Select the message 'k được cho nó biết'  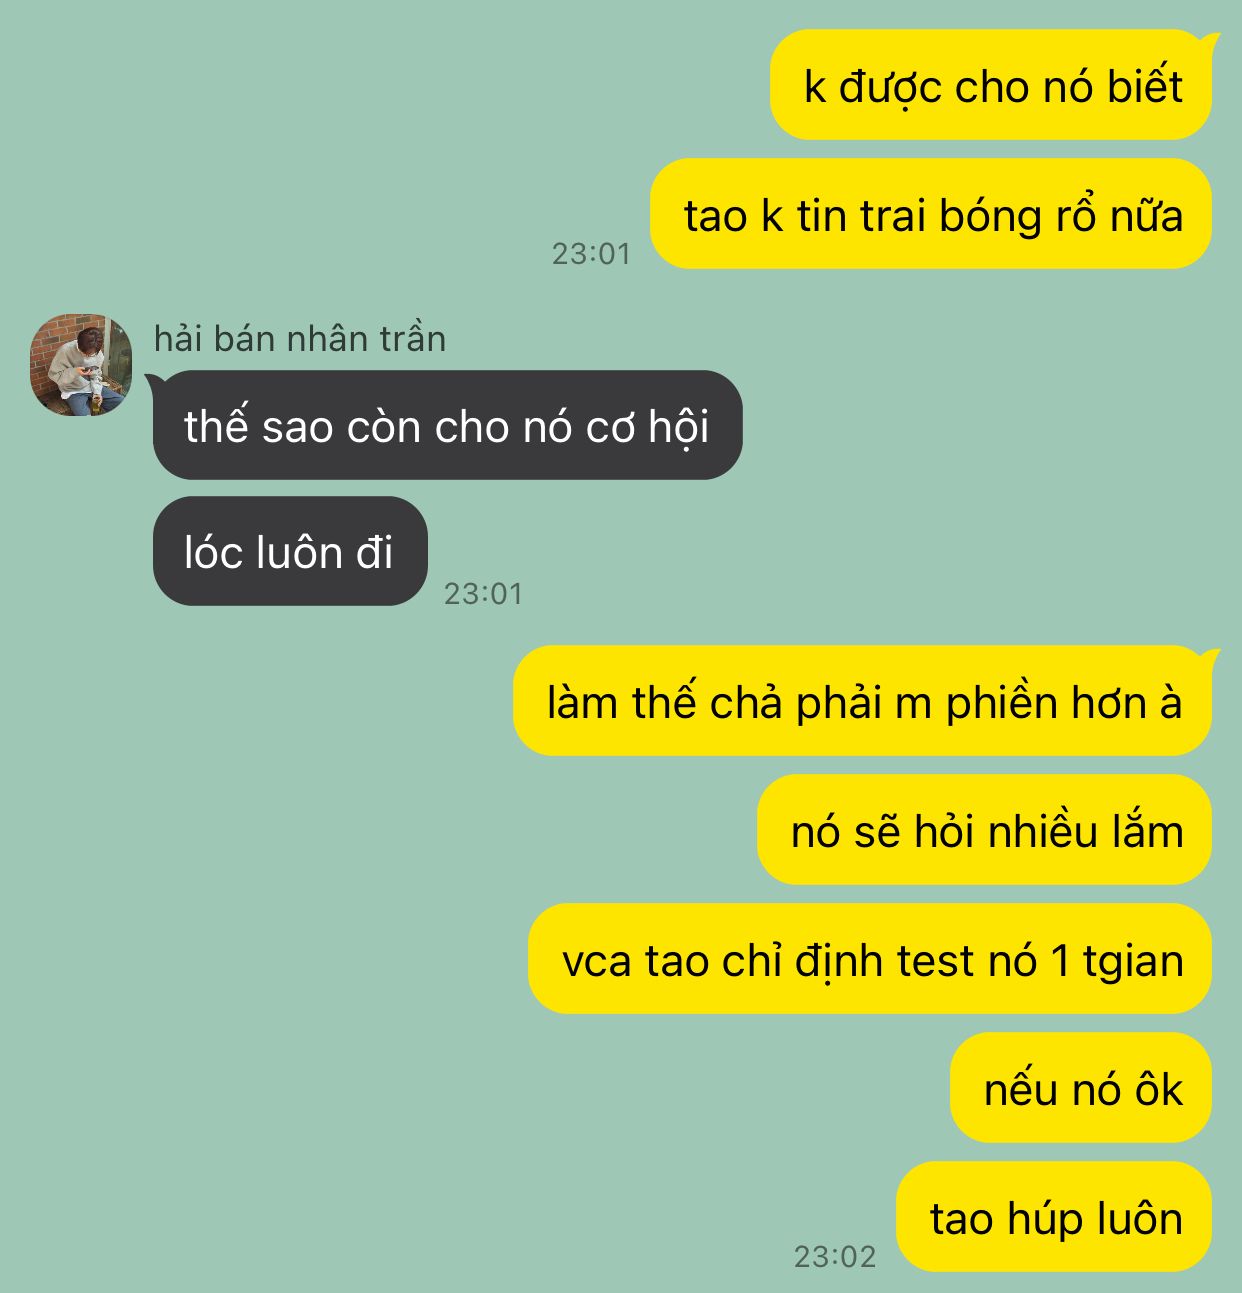pyautogui.click(x=991, y=85)
